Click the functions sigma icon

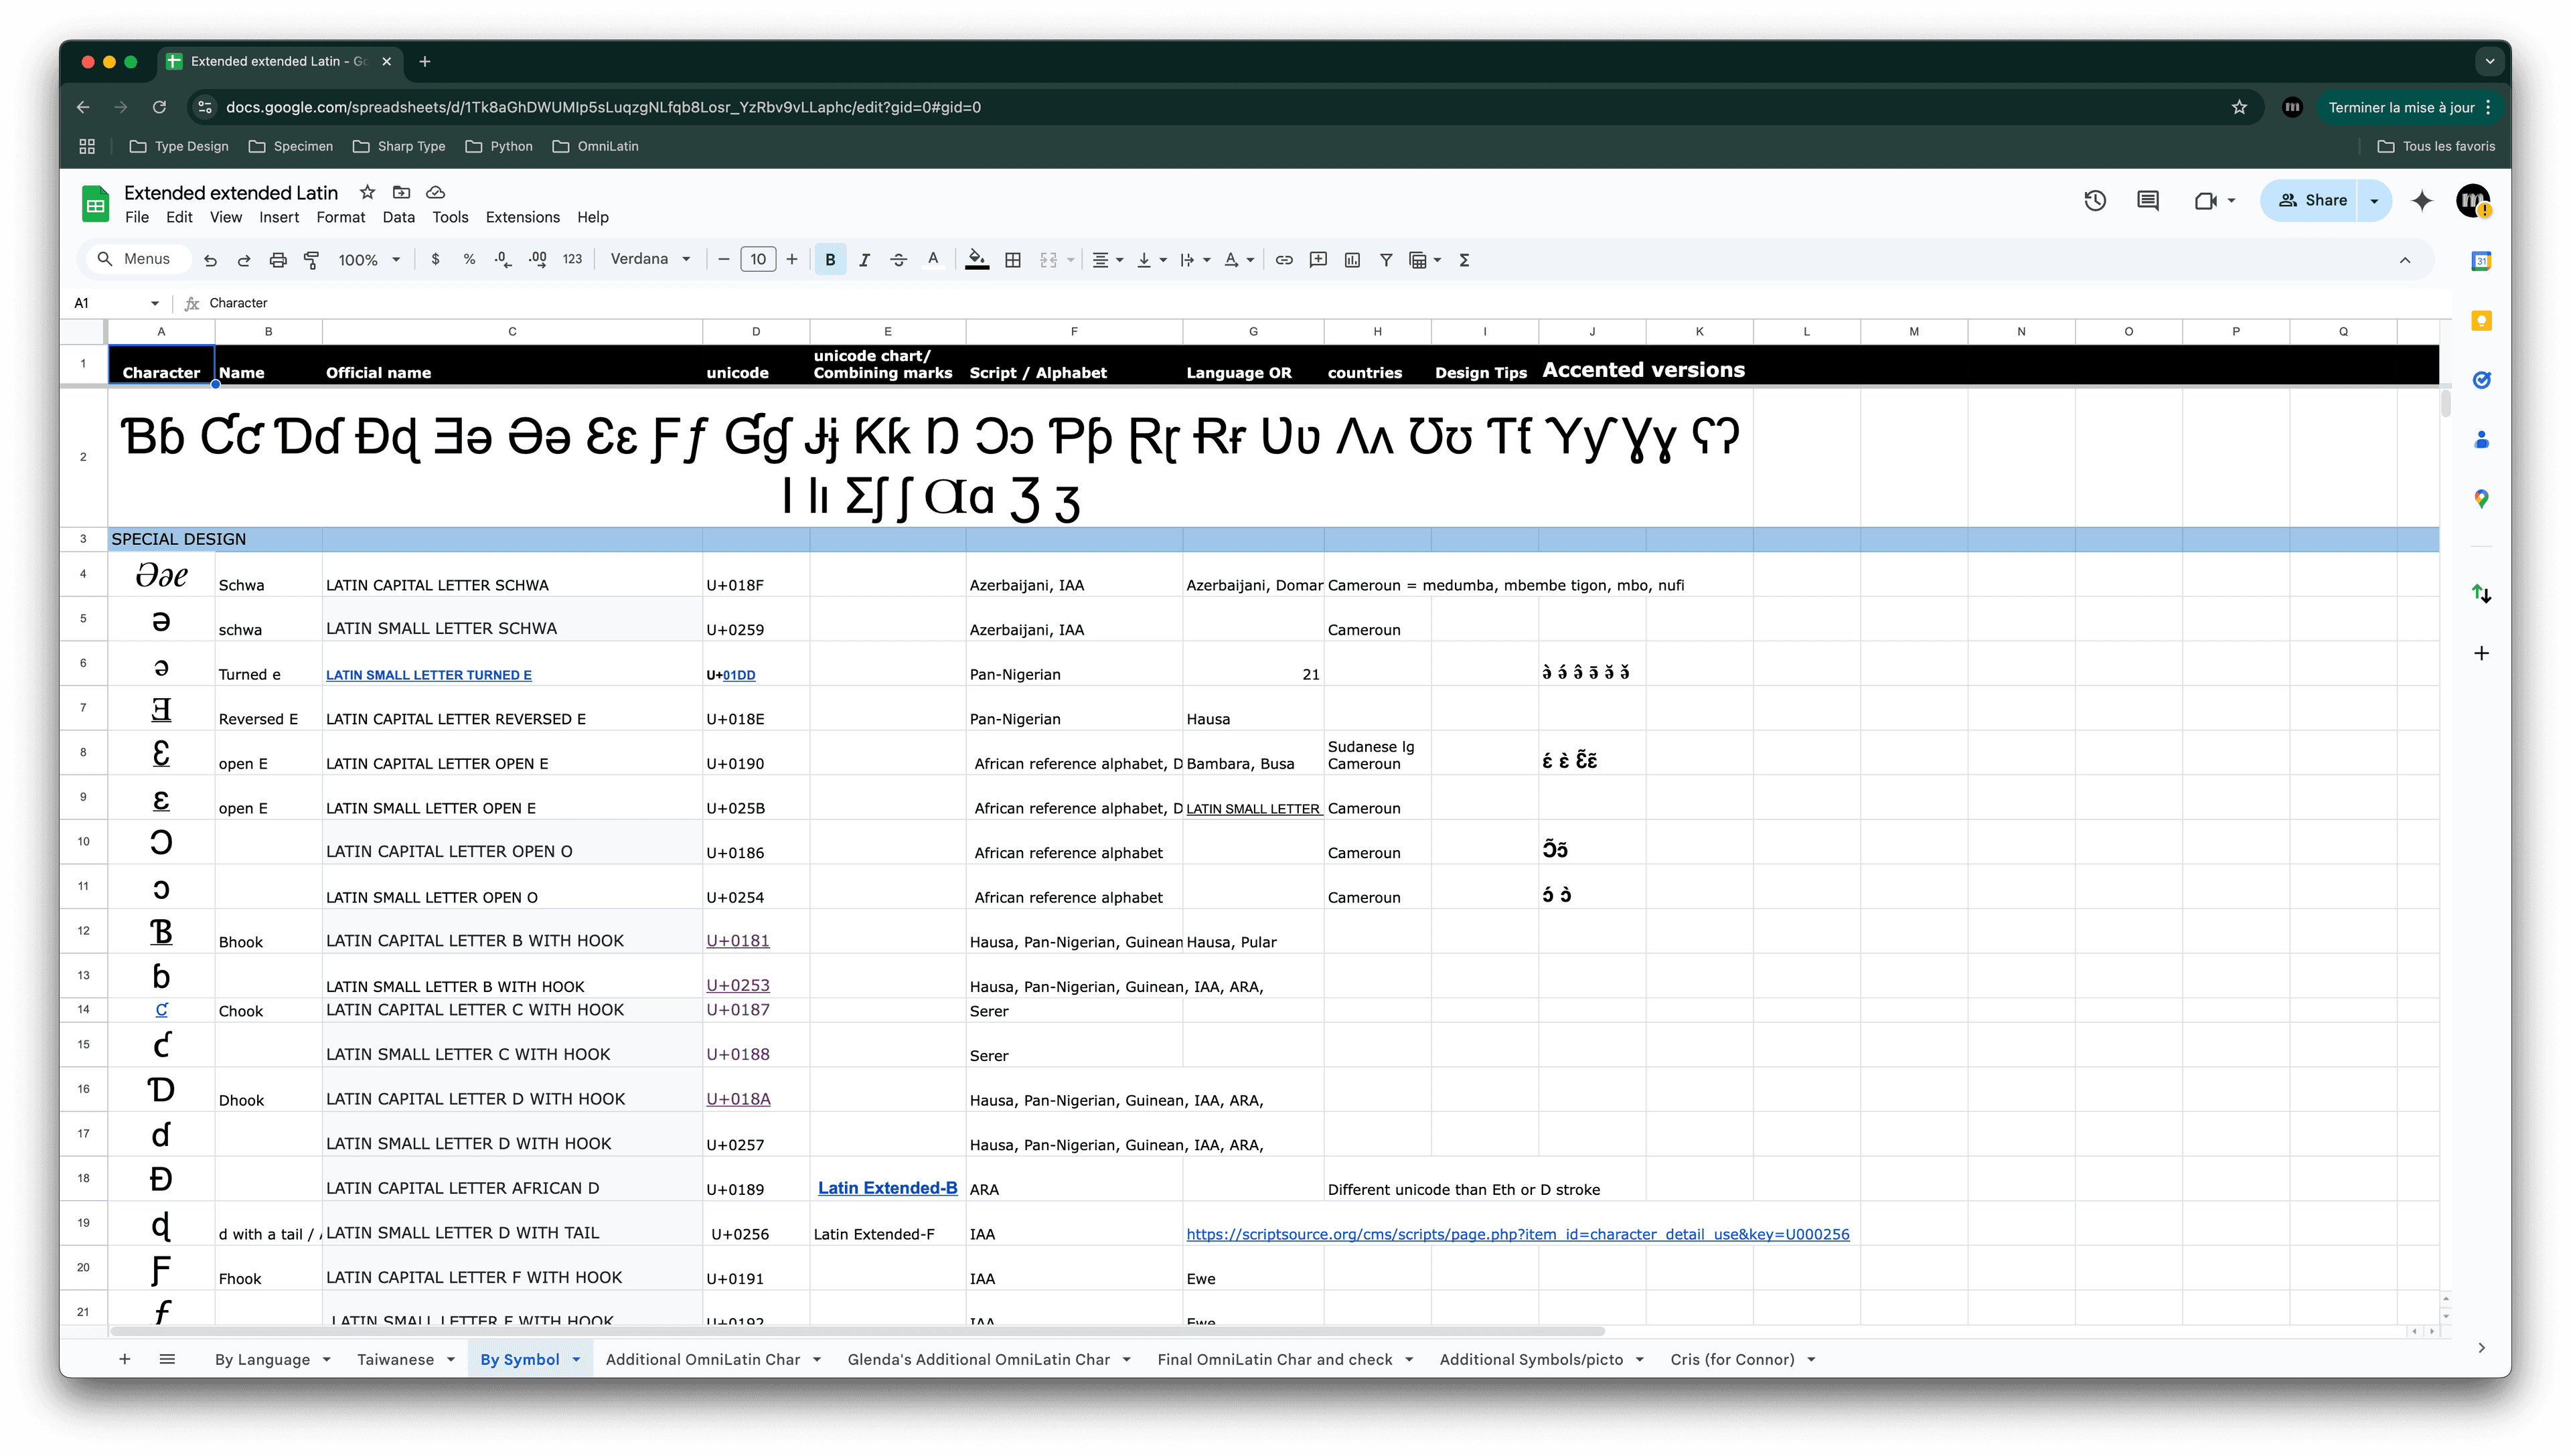pos(1464,260)
